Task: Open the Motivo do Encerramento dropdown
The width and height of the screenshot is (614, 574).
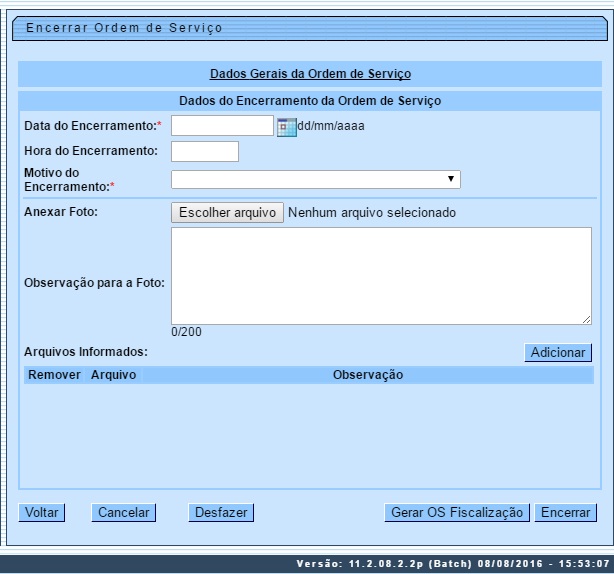Action: pos(315,179)
